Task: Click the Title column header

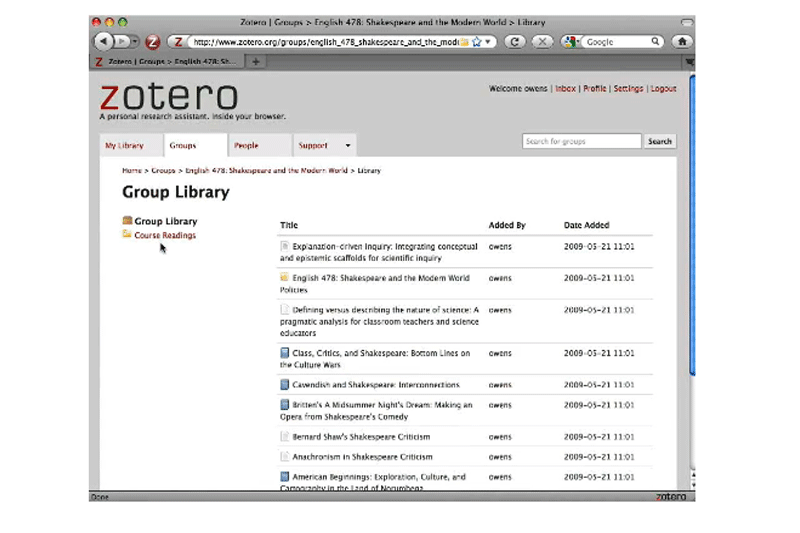Action: (x=289, y=225)
